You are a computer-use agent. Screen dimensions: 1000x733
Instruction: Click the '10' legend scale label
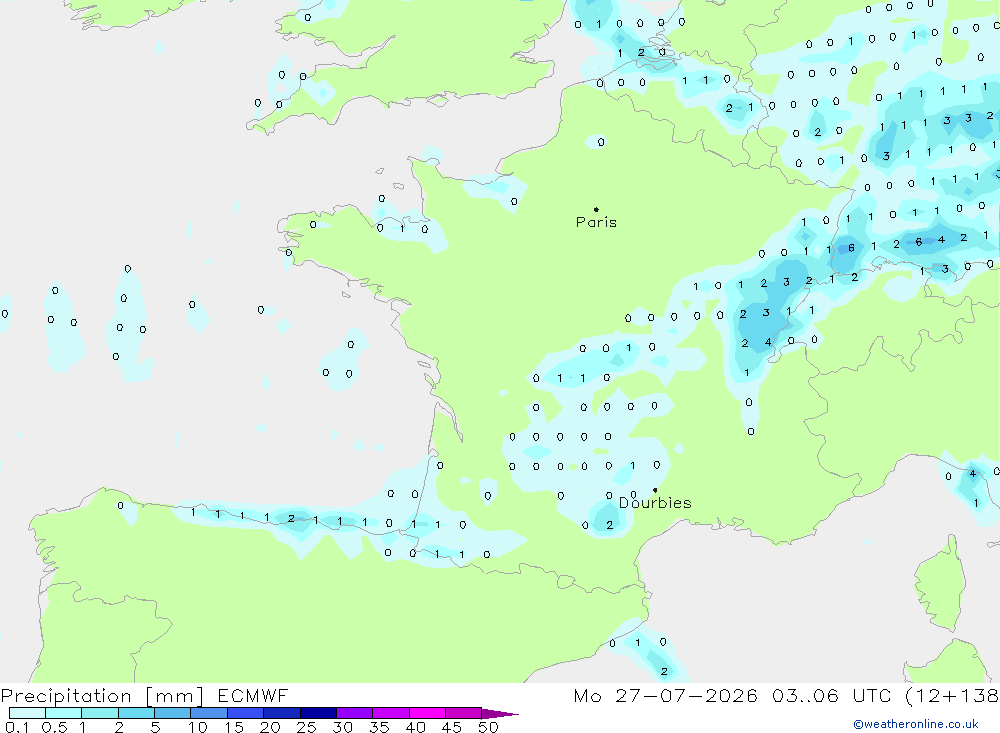coord(198,727)
